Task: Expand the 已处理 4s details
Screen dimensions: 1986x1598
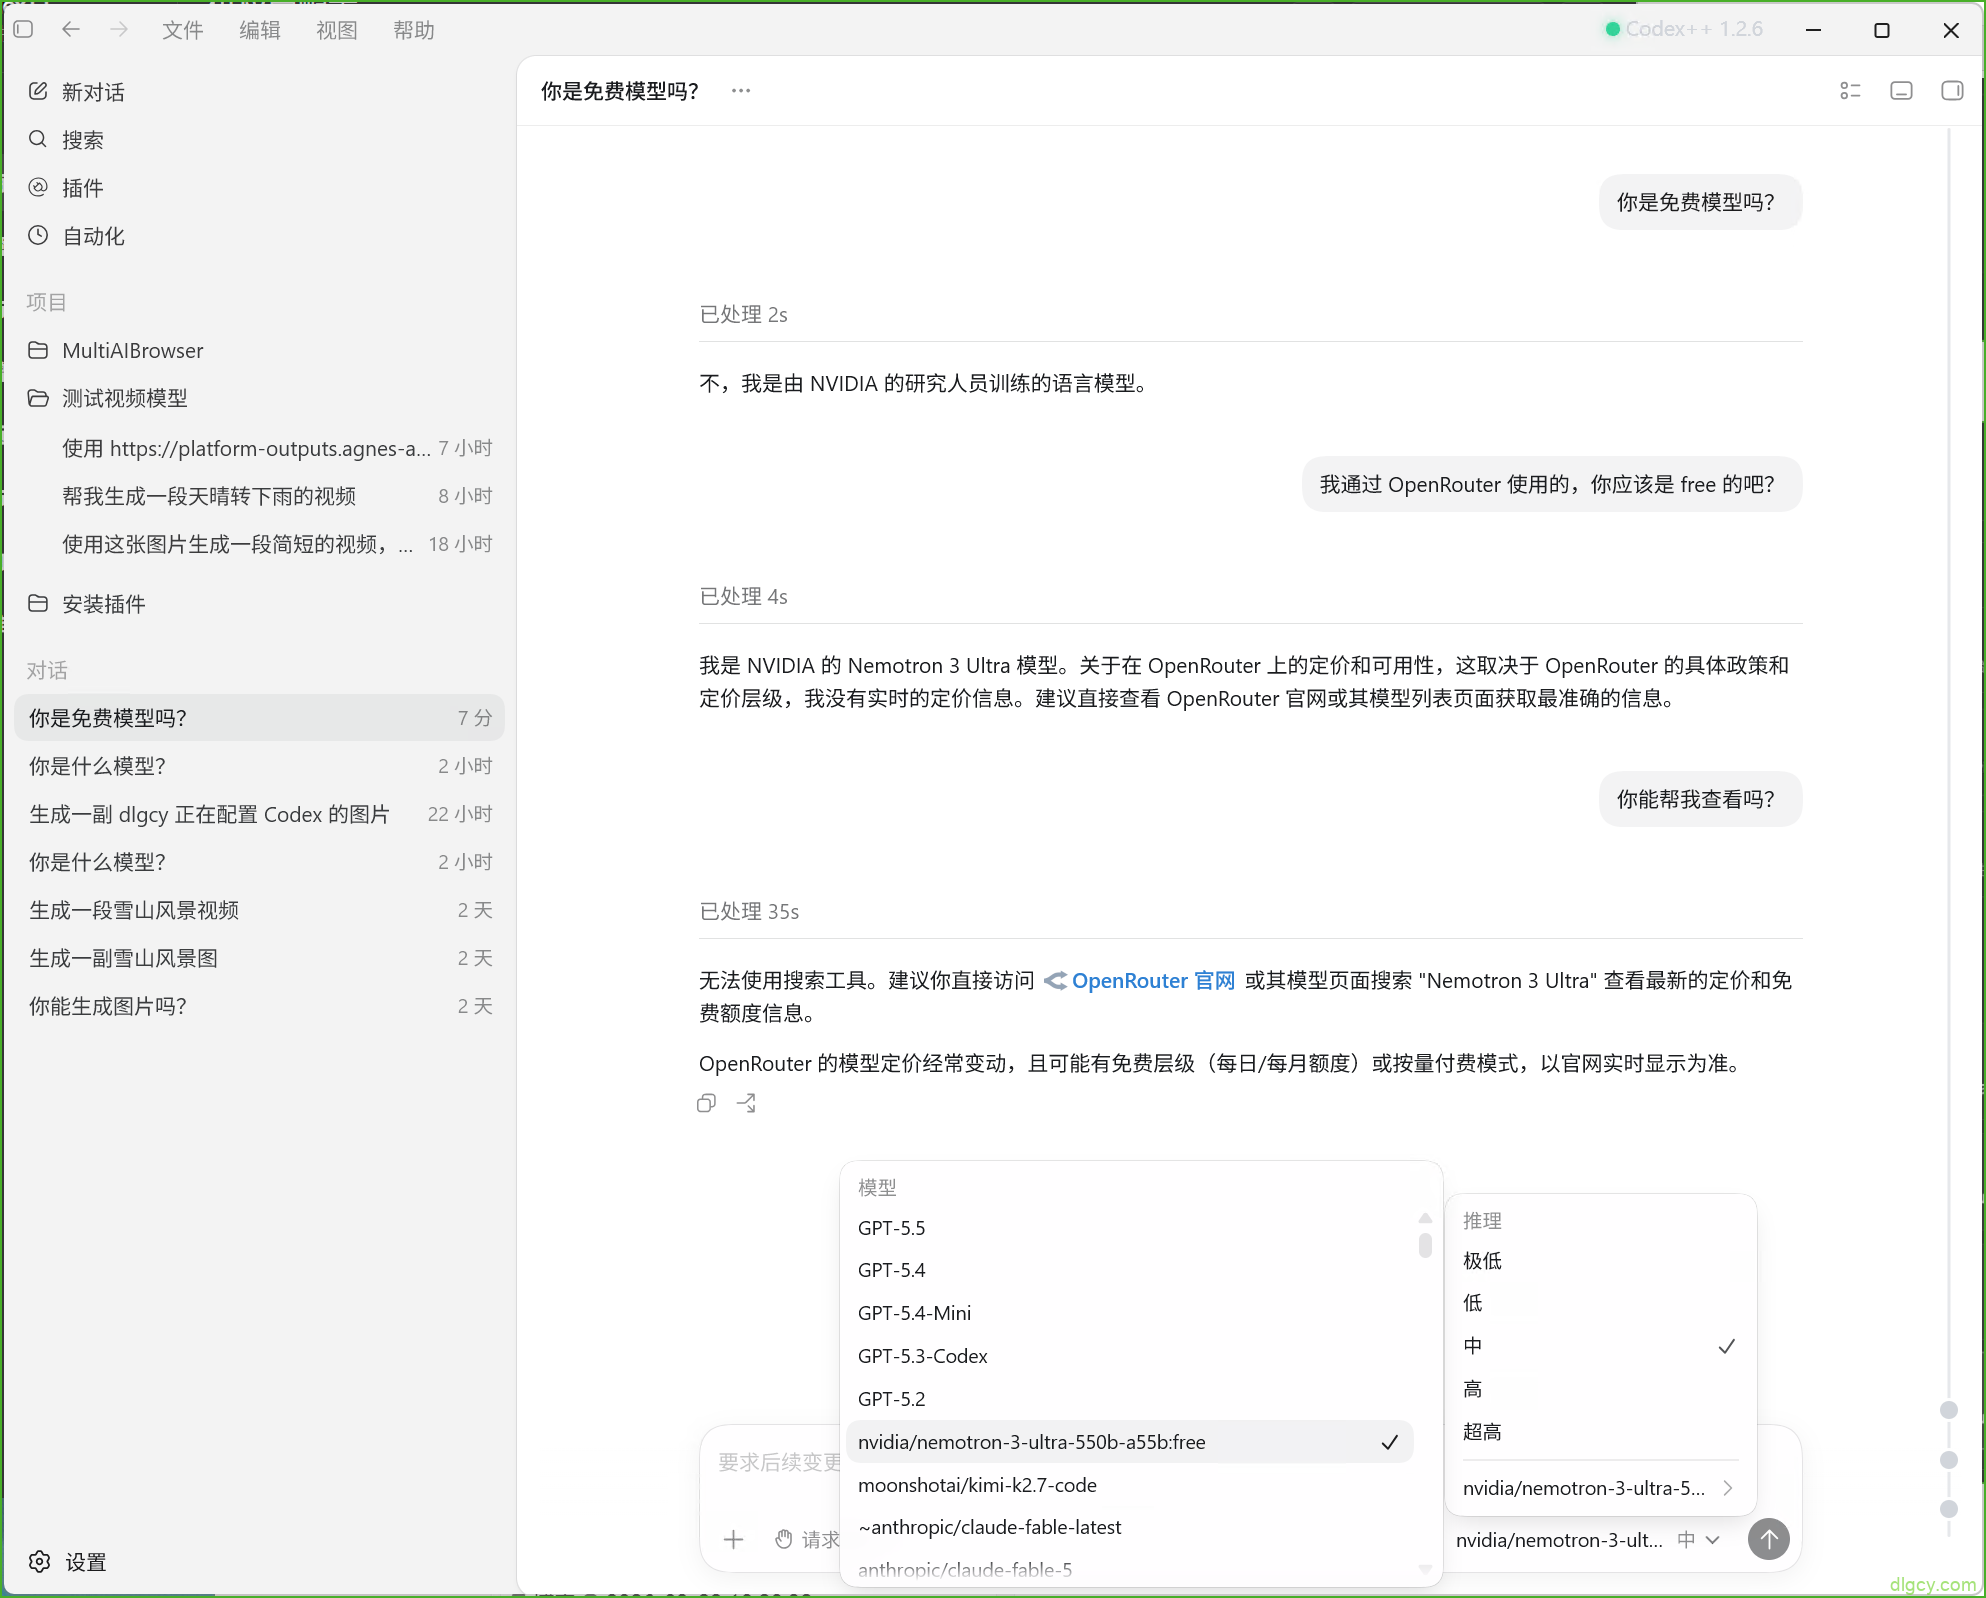Action: [743, 596]
